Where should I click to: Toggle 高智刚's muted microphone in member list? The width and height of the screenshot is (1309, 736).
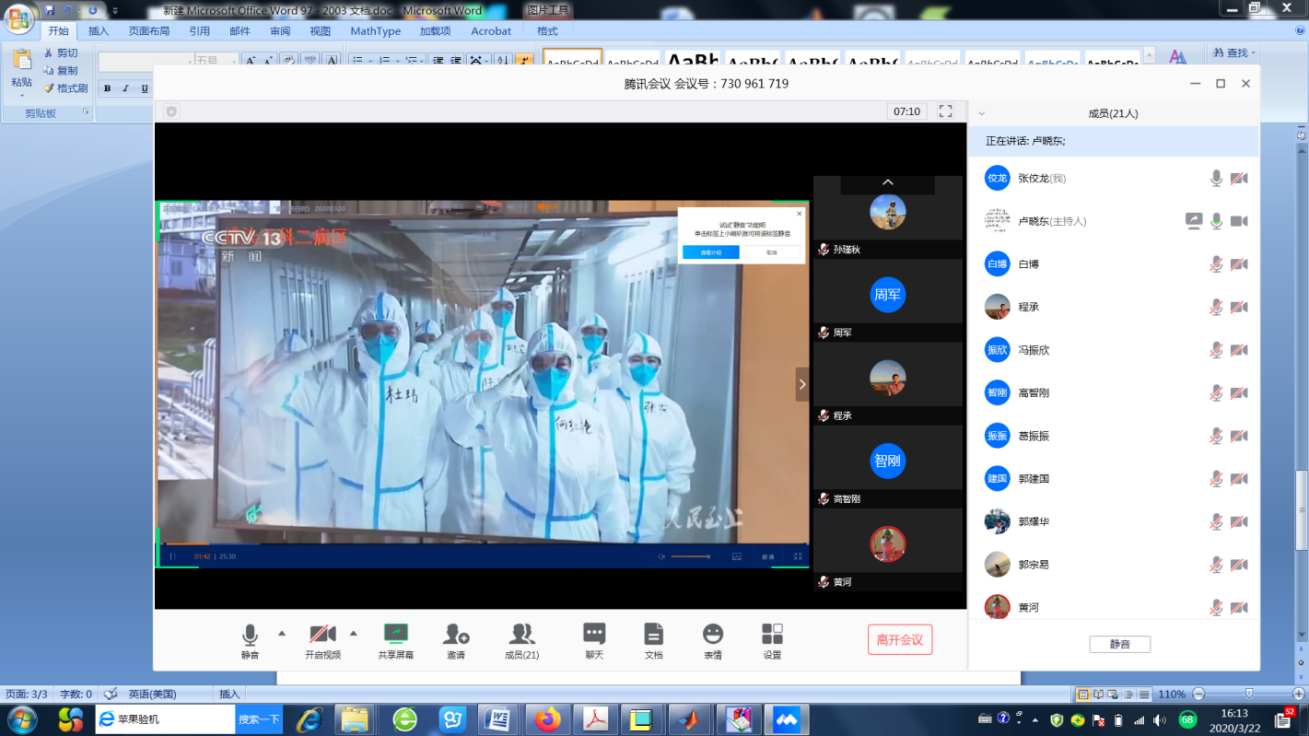tap(1216, 393)
